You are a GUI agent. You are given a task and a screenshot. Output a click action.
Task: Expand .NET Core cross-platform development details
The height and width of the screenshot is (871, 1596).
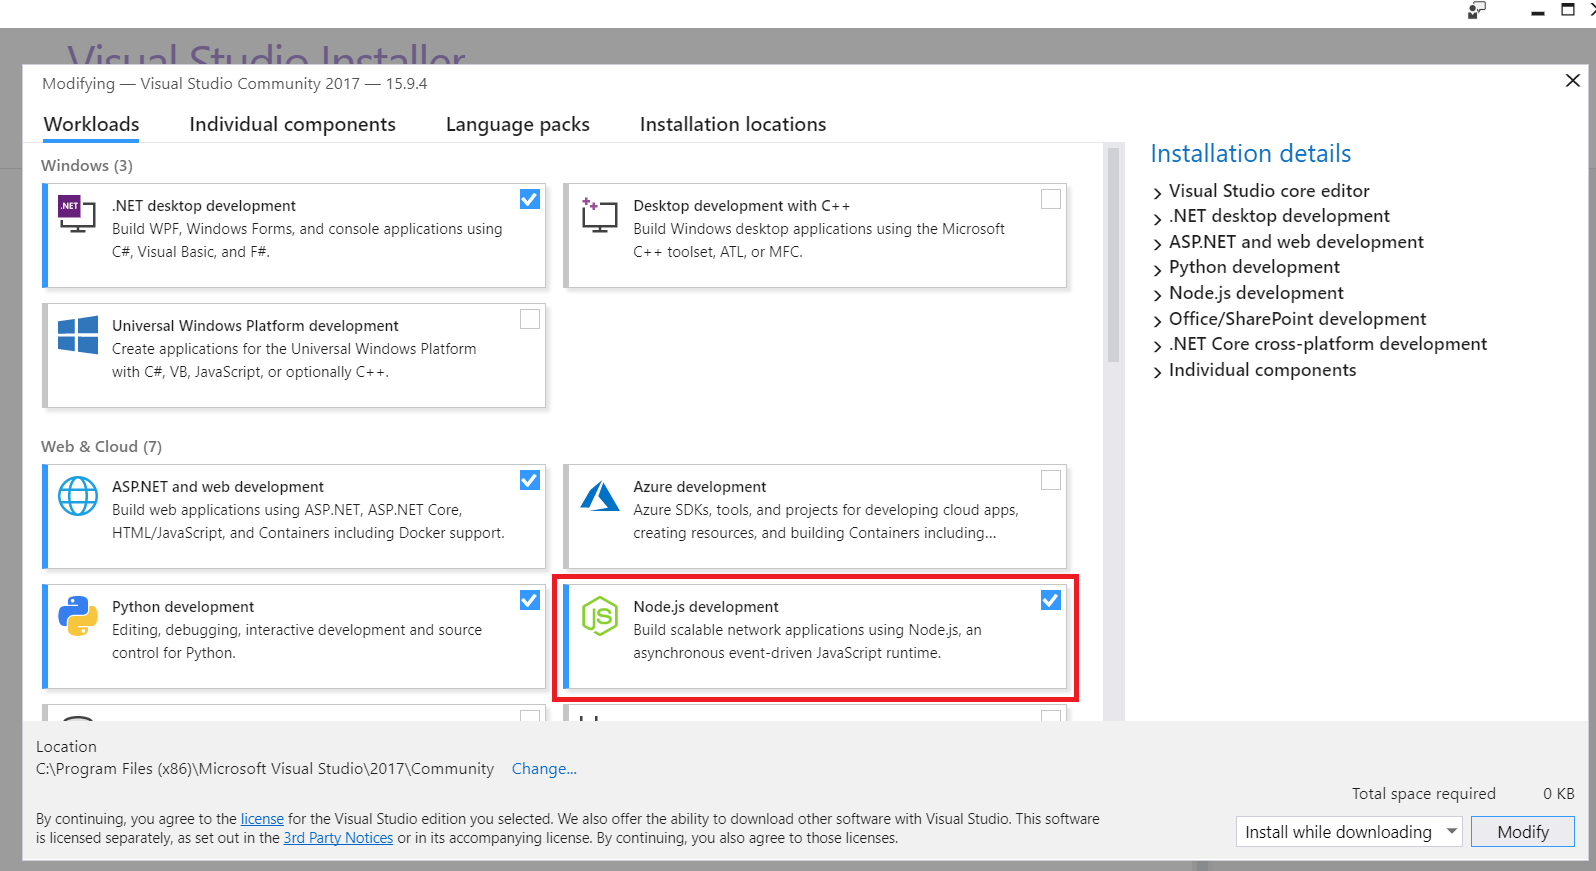click(x=1157, y=346)
